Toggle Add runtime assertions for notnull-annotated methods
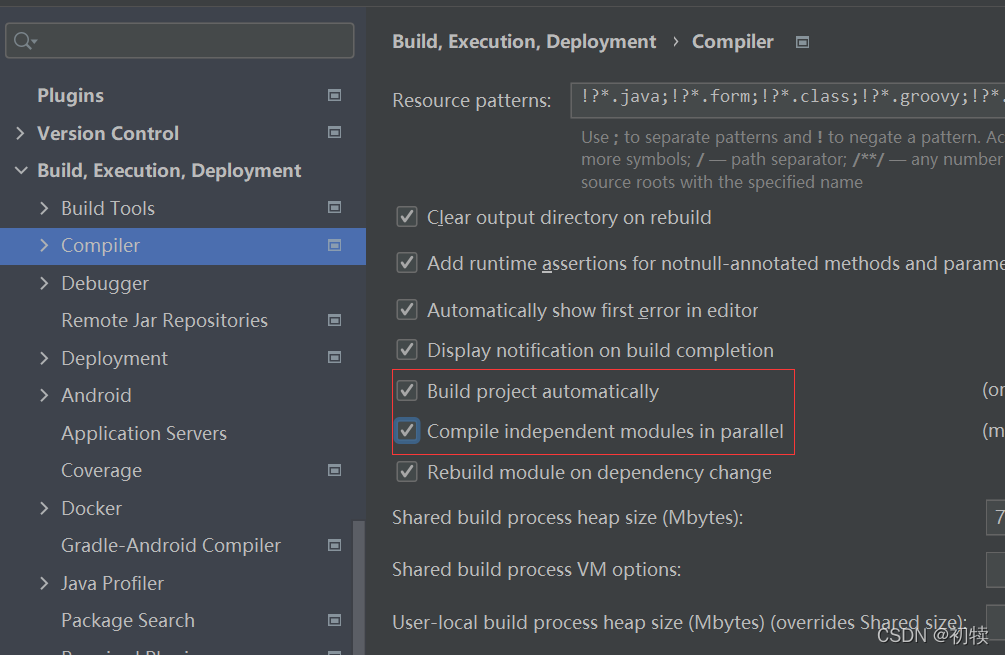 click(x=407, y=263)
